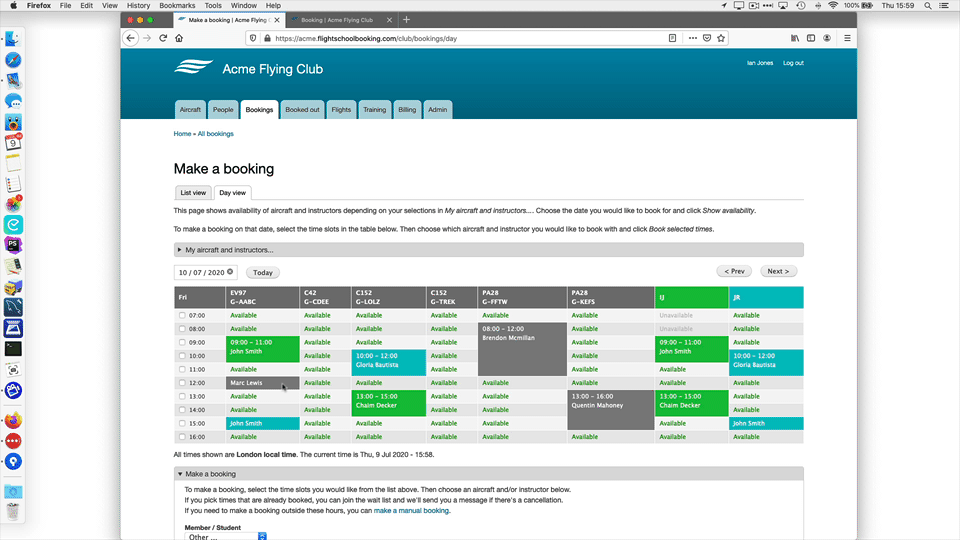Open the Firefox library icon

point(795,38)
